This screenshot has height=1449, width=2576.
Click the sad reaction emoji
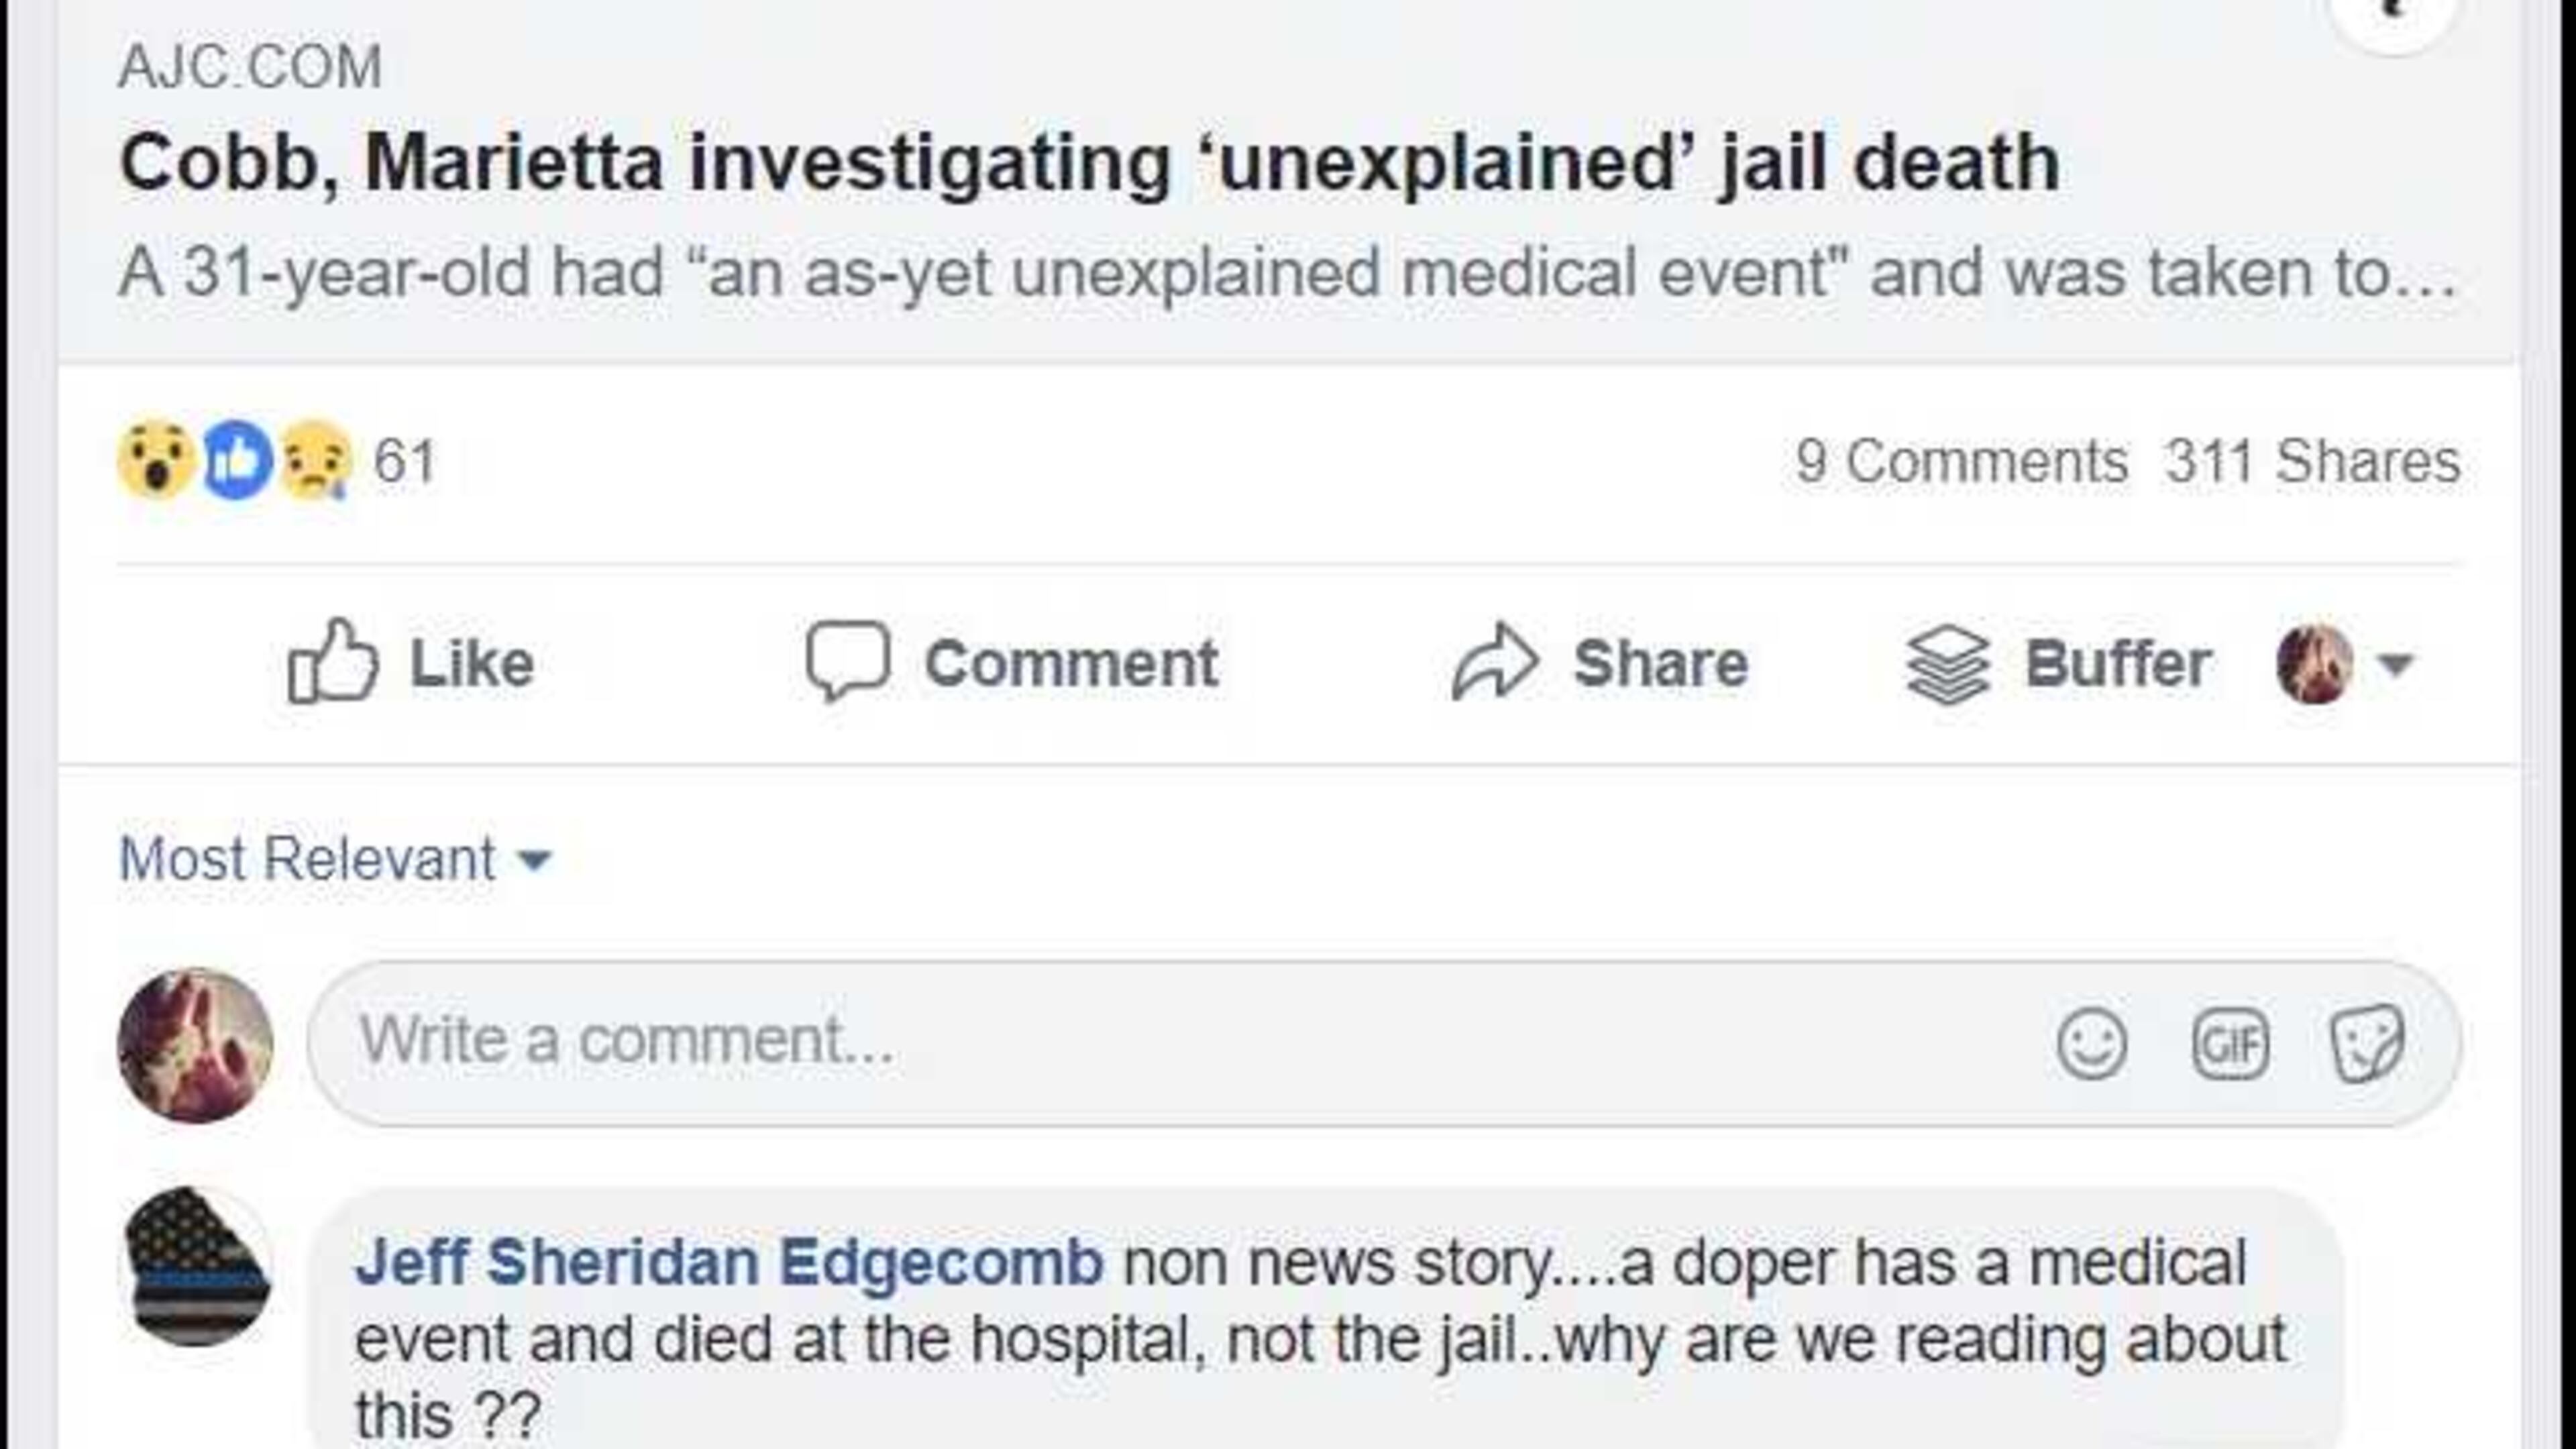click(316, 461)
